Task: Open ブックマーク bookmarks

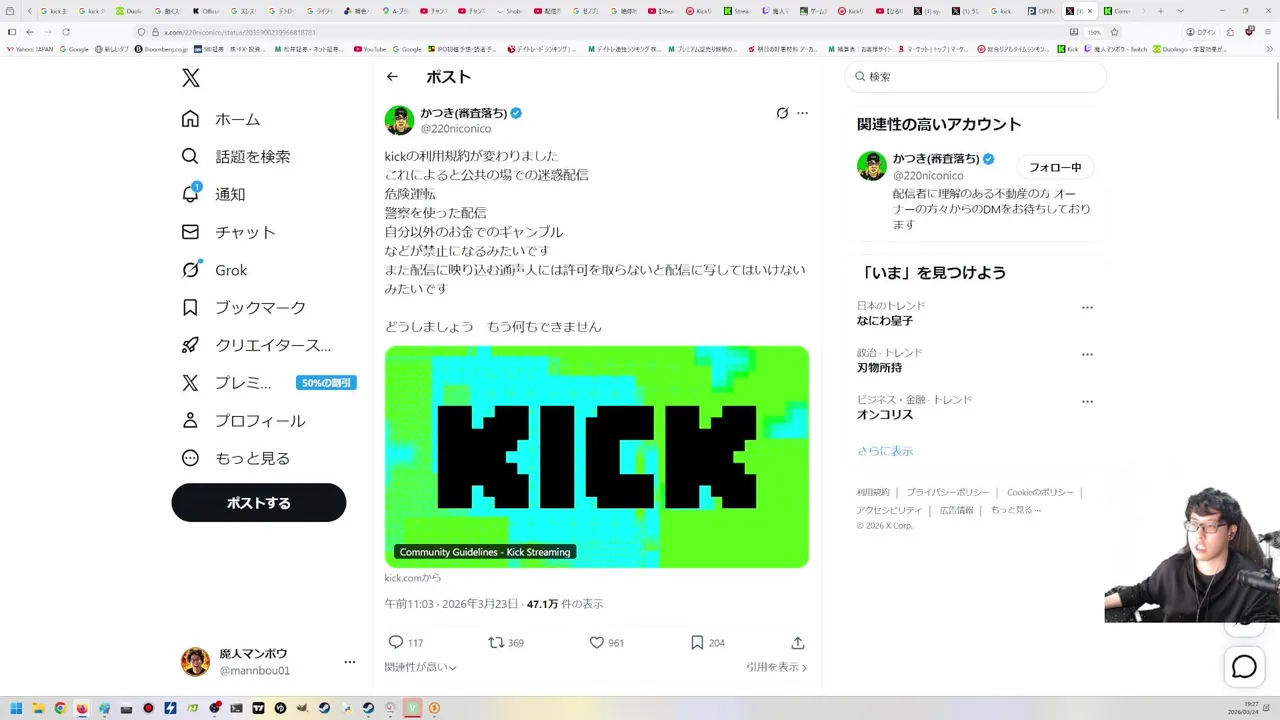Action: pyautogui.click(x=243, y=307)
